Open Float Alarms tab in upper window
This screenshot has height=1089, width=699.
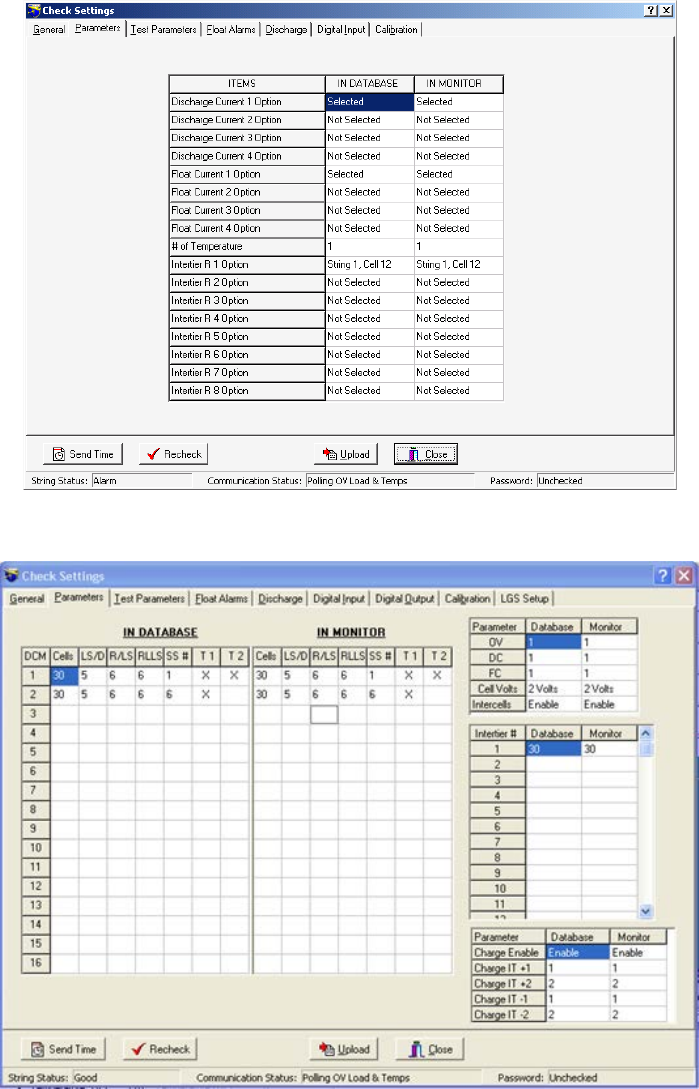click(231, 30)
